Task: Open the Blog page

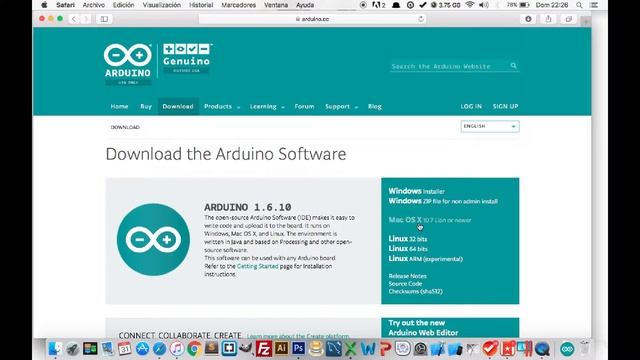Action: pos(374,107)
